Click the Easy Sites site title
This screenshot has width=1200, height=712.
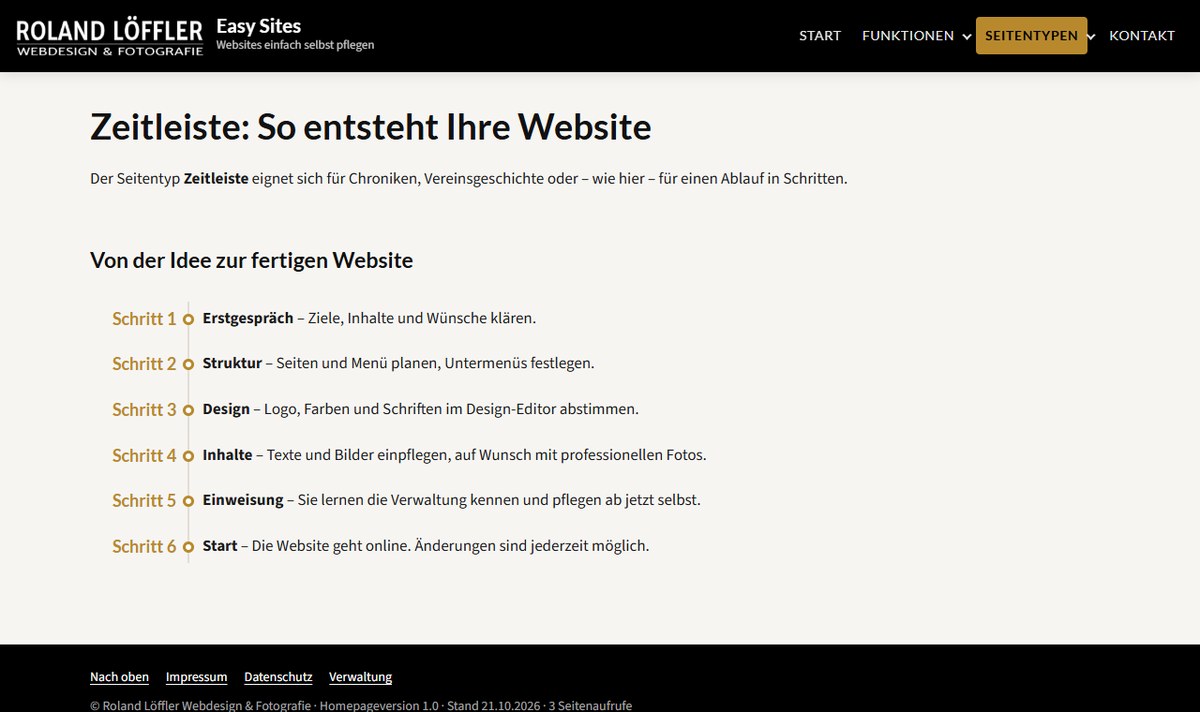[x=258, y=26]
